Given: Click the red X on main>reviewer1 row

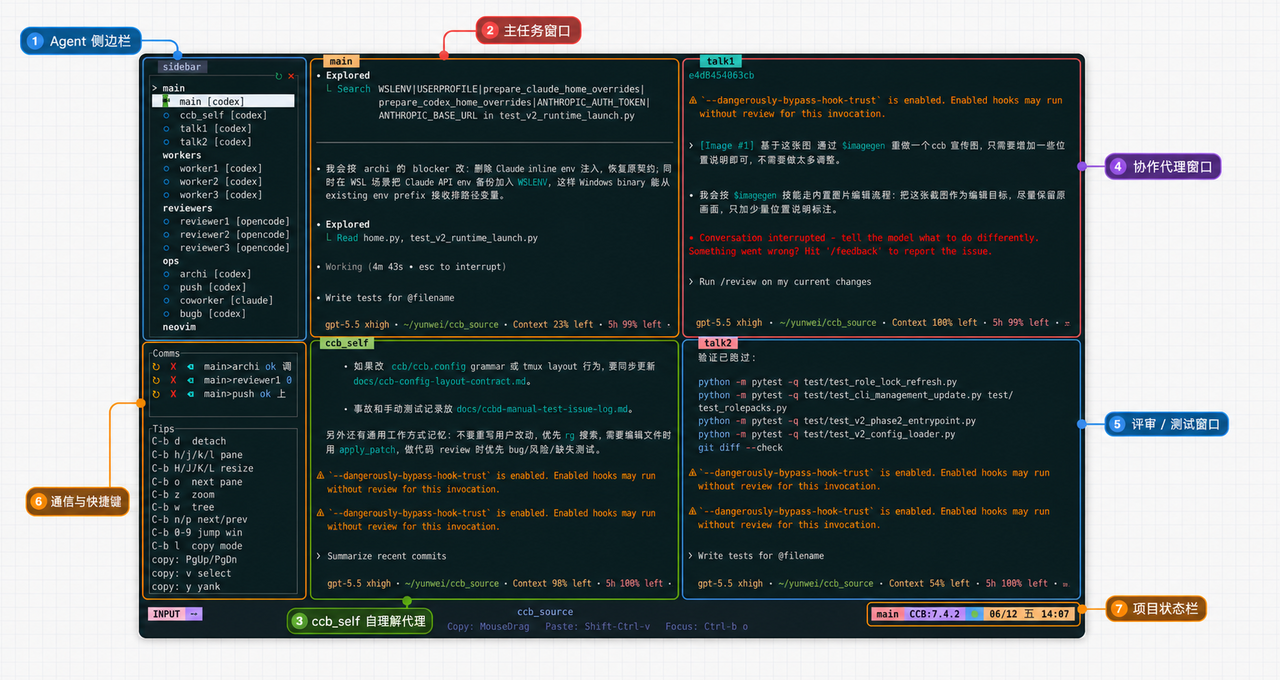Looking at the screenshot, I should pyautogui.click(x=173, y=380).
